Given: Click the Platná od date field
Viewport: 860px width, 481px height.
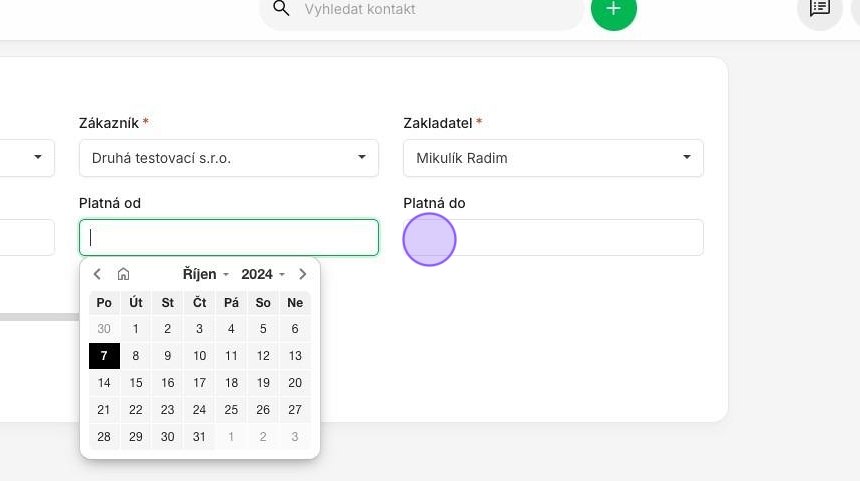Looking at the screenshot, I should pos(229,237).
